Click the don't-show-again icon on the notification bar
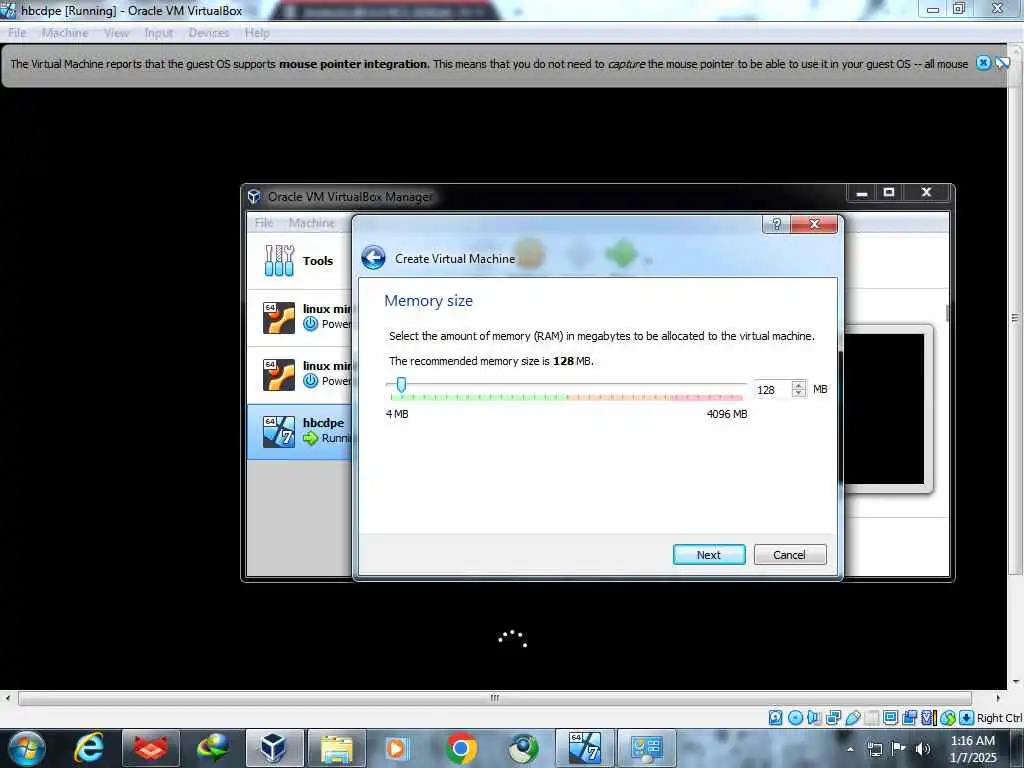Screen dimensions: 1024x768 point(1002,63)
